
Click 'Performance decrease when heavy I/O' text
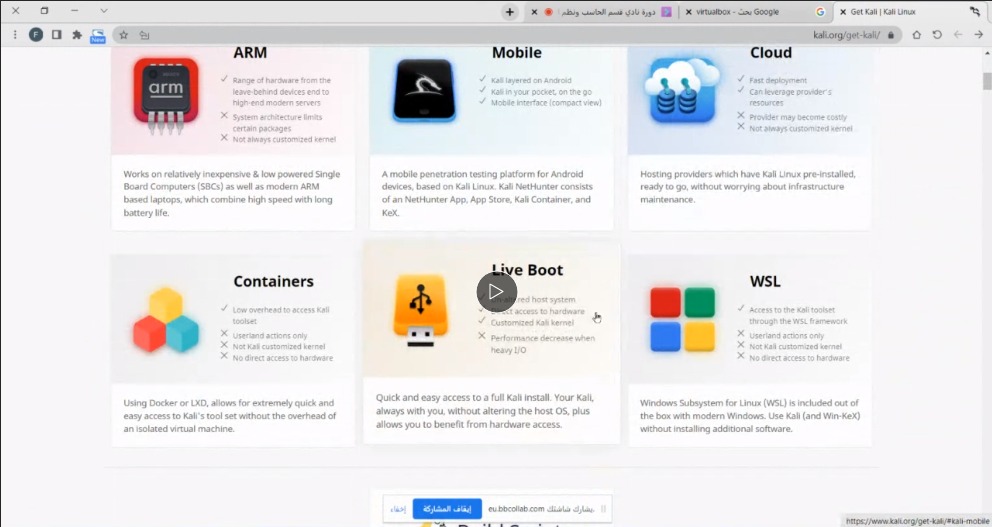pos(542,344)
